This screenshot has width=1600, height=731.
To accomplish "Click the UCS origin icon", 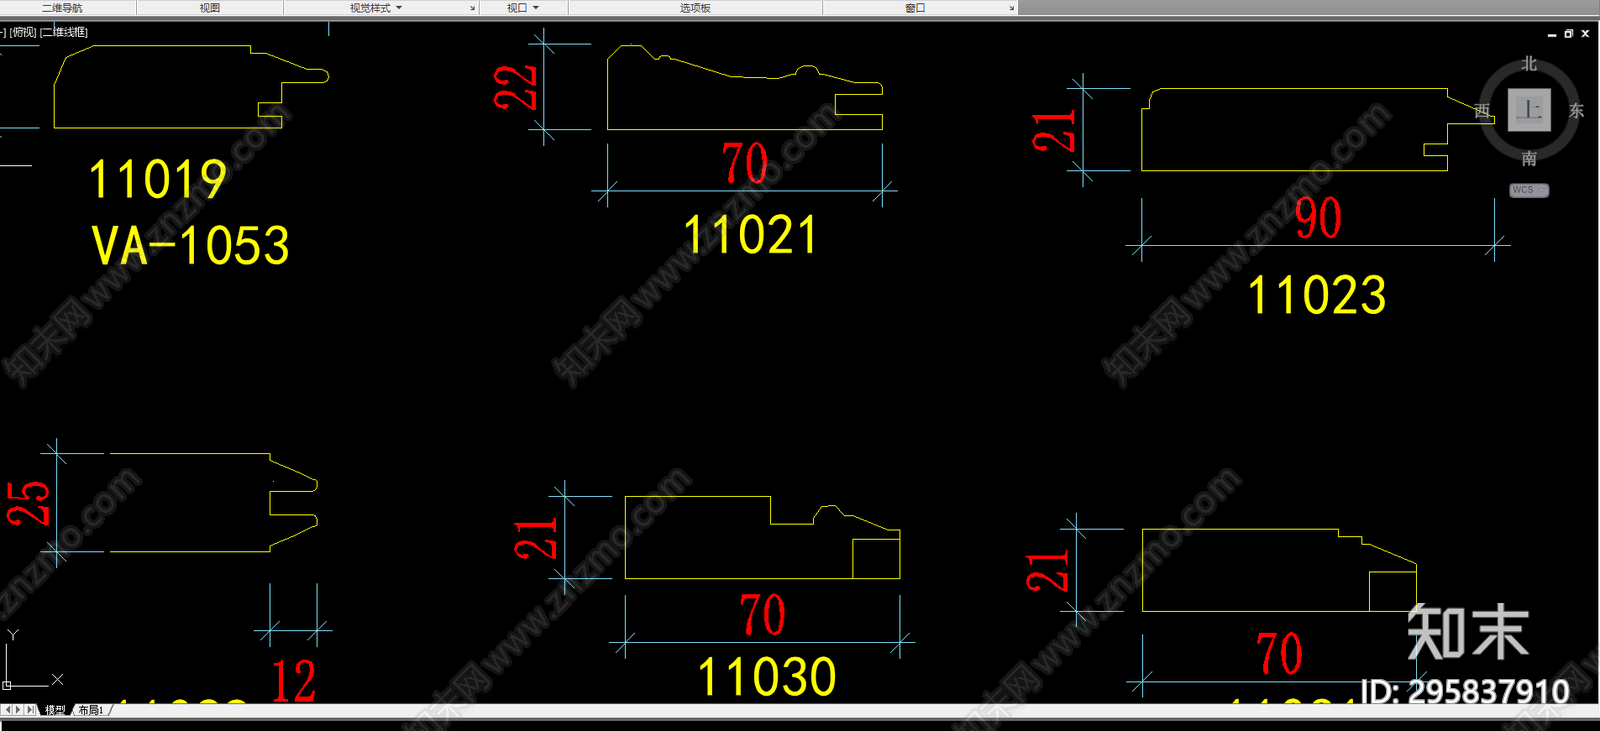I will (x=7, y=685).
